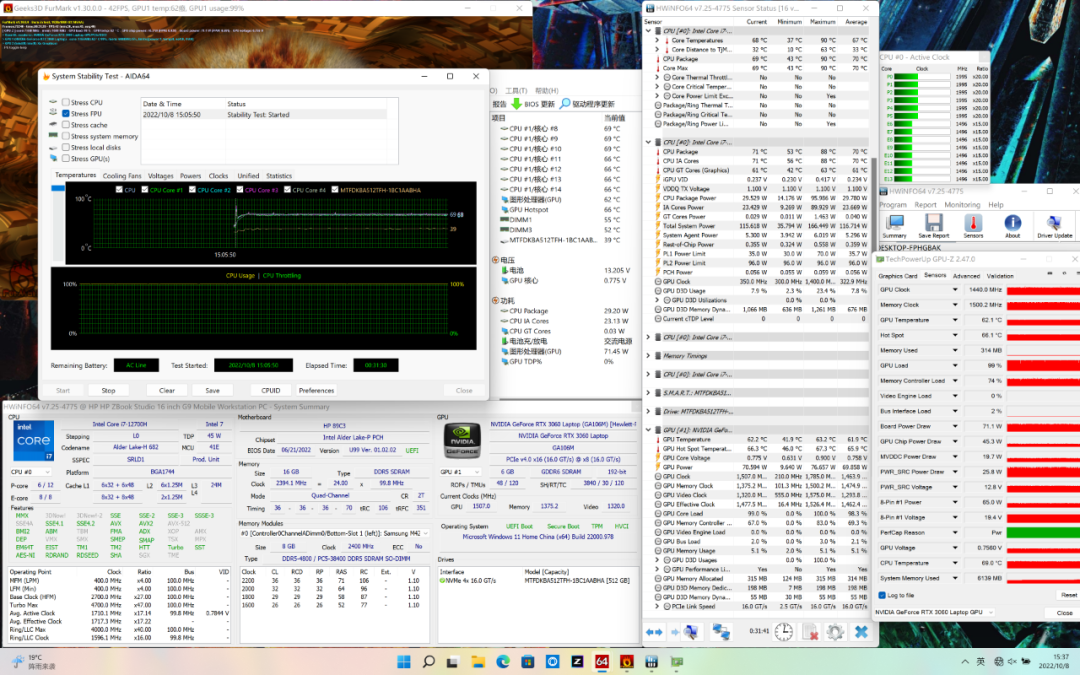Viewport: 1080px width, 675px height.
Task: Open the GPU Load sensor dropdown in GPU-Z
Action: point(955,366)
